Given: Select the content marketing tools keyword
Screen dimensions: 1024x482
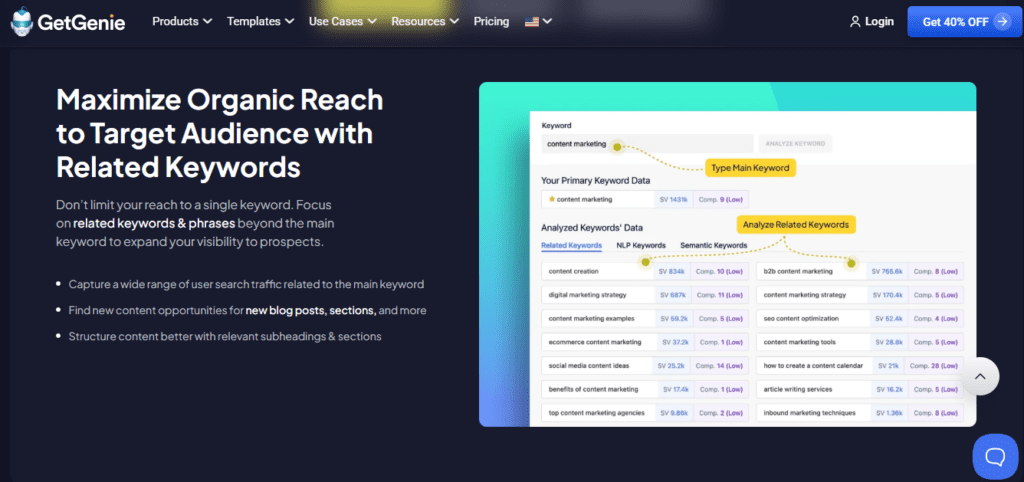Looking at the screenshot, I should click(860, 342).
